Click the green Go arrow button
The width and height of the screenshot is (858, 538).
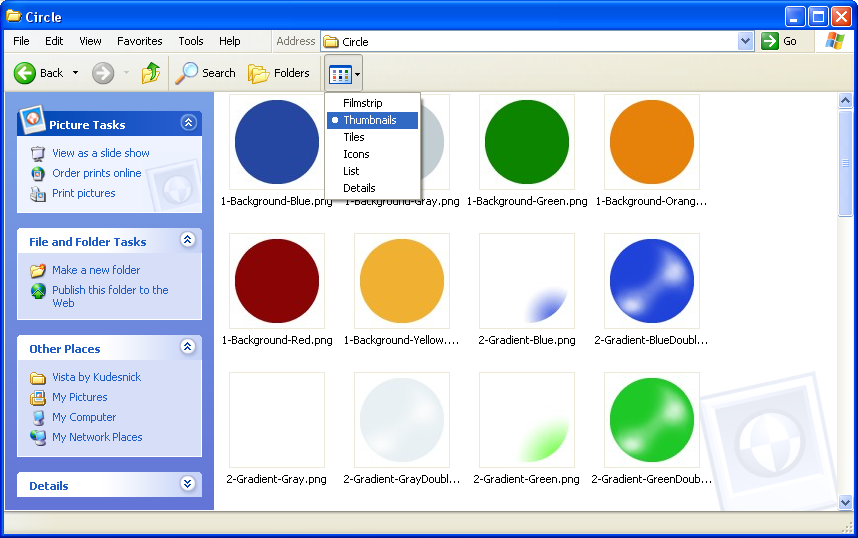point(770,41)
